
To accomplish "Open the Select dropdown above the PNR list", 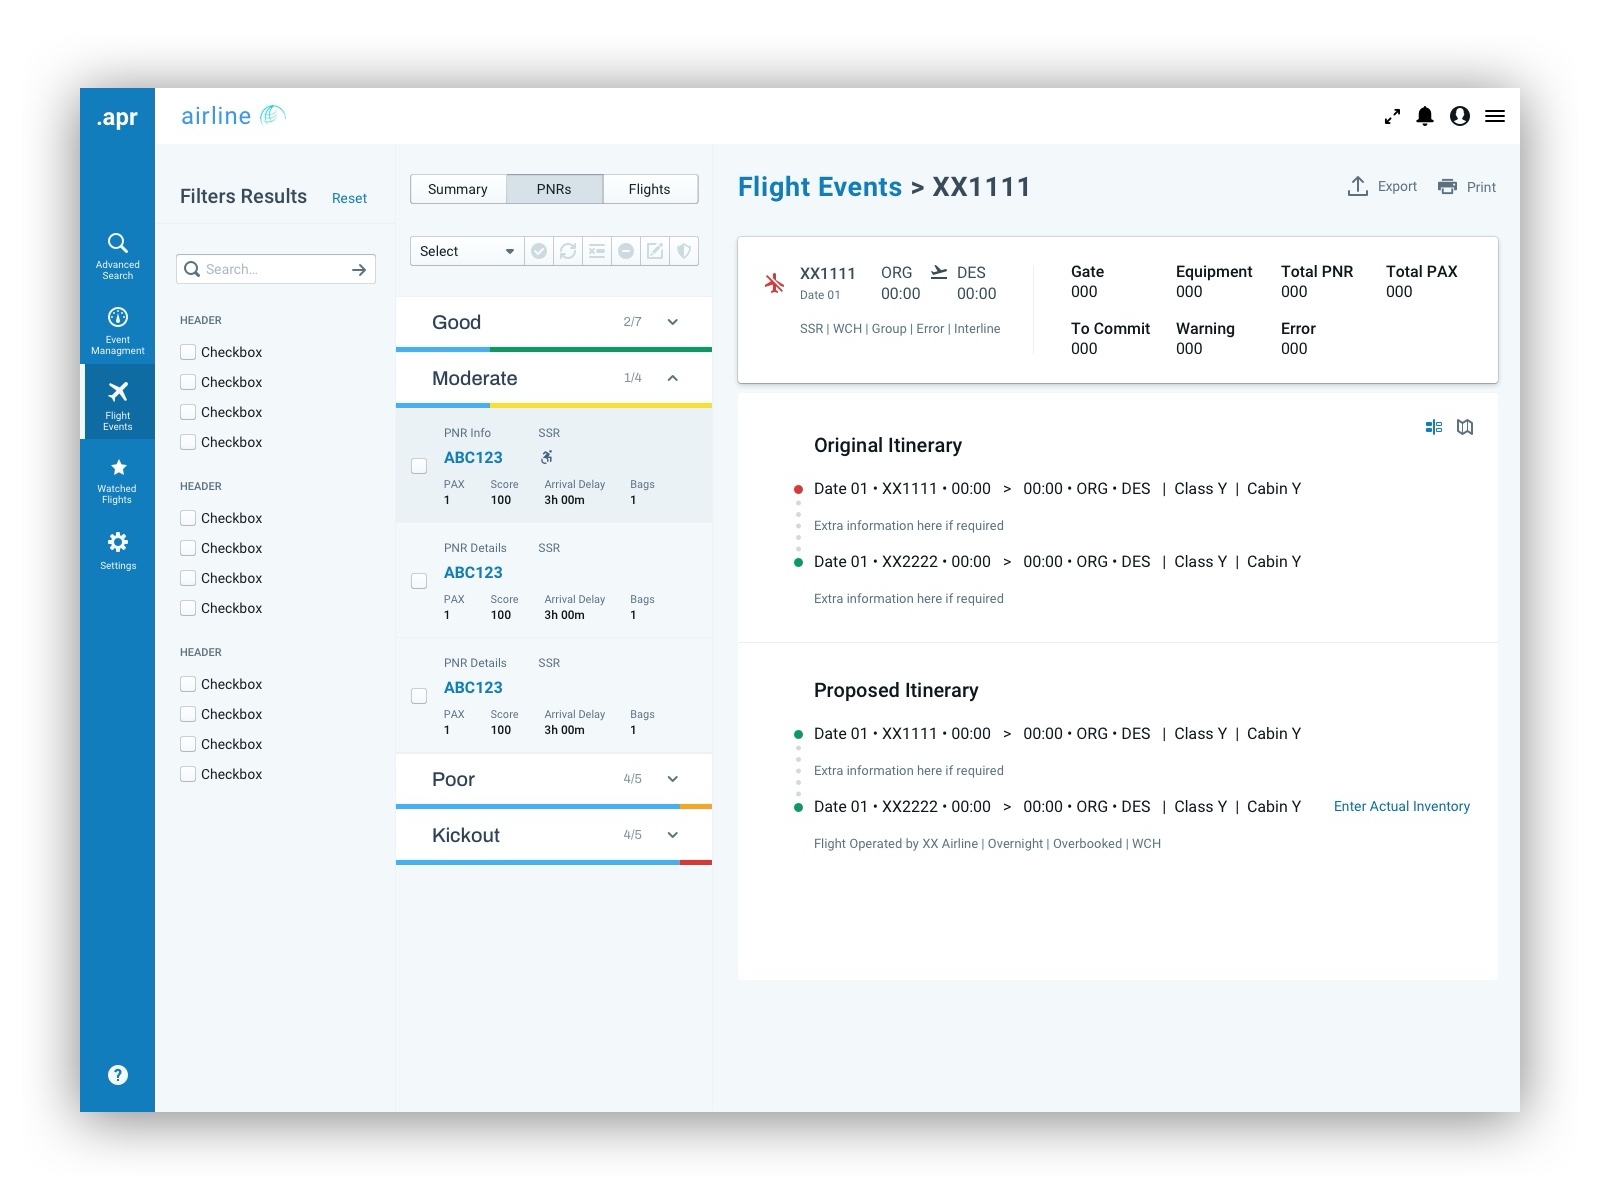I will pyautogui.click(x=465, y=250).
